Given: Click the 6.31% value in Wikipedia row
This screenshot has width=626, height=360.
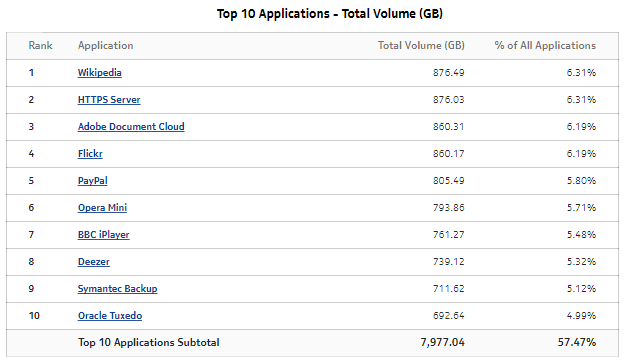Looking at the screenshot, I should (x=581, y=73).
